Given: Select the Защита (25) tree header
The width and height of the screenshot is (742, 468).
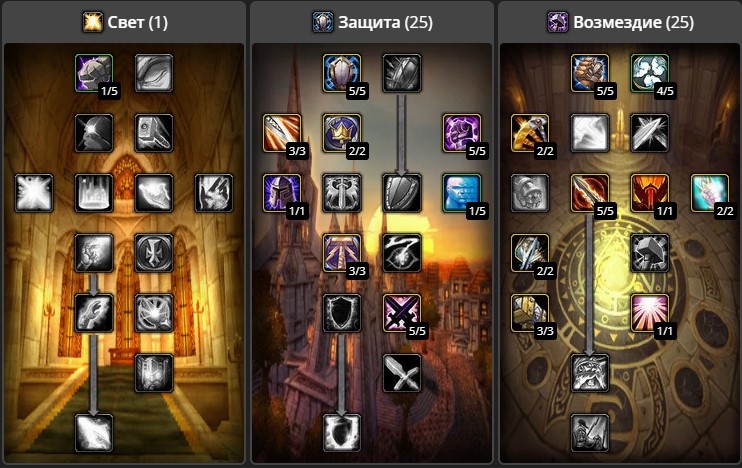Looking at the screenshot, I should point(372,22).
